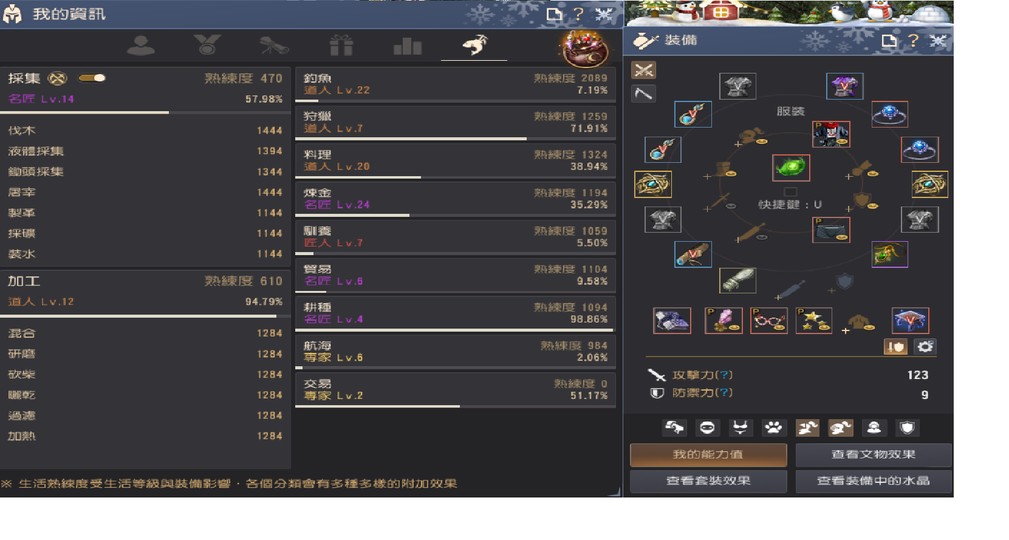Expand the 煉金 skill row
This screenshot has width=1009, height=540.
(x=455, y=200)
